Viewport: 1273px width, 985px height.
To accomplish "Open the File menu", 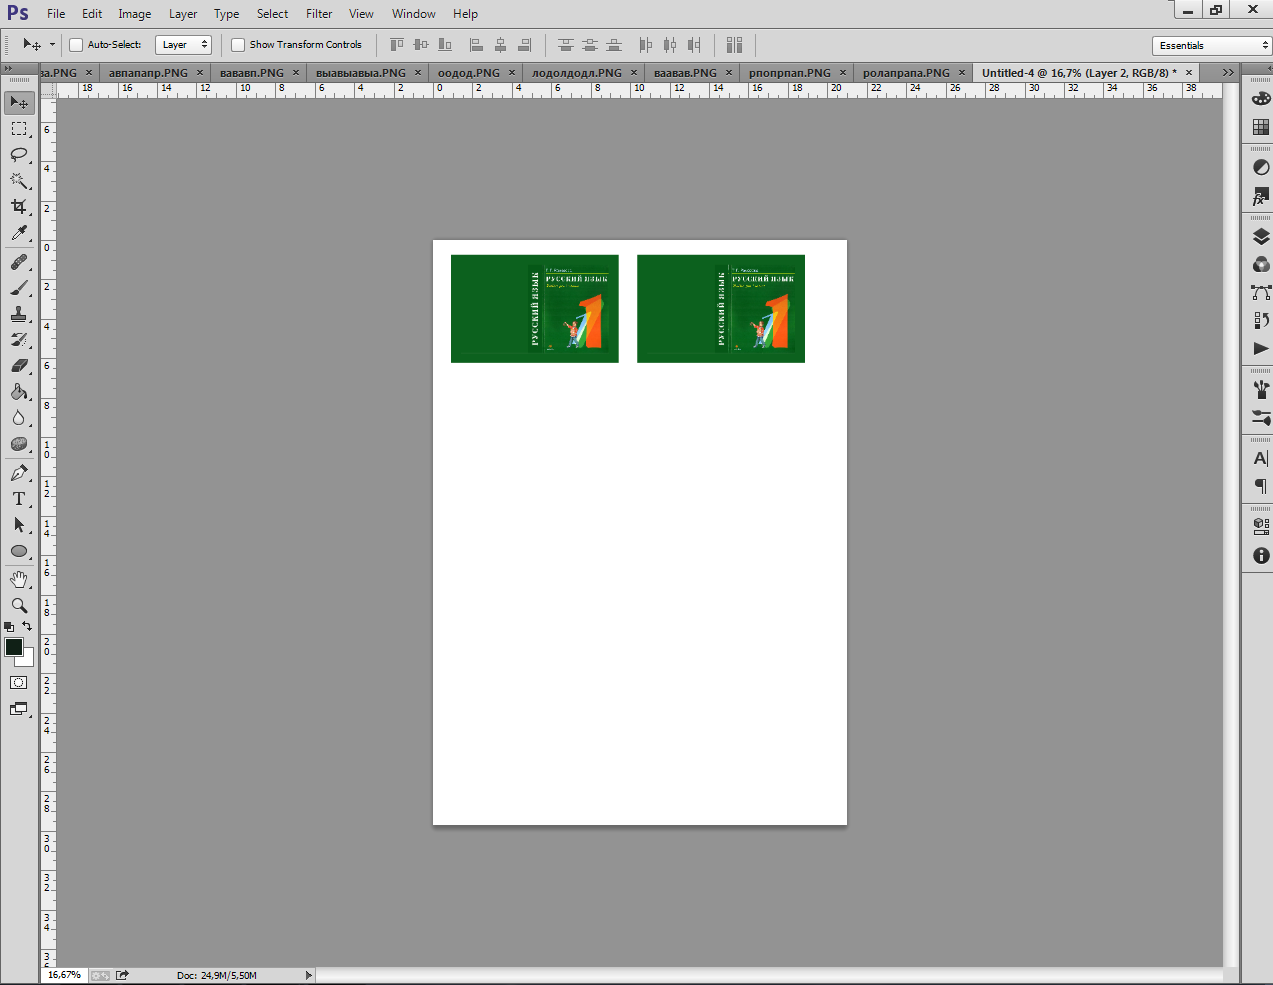I will click(56, 14).
